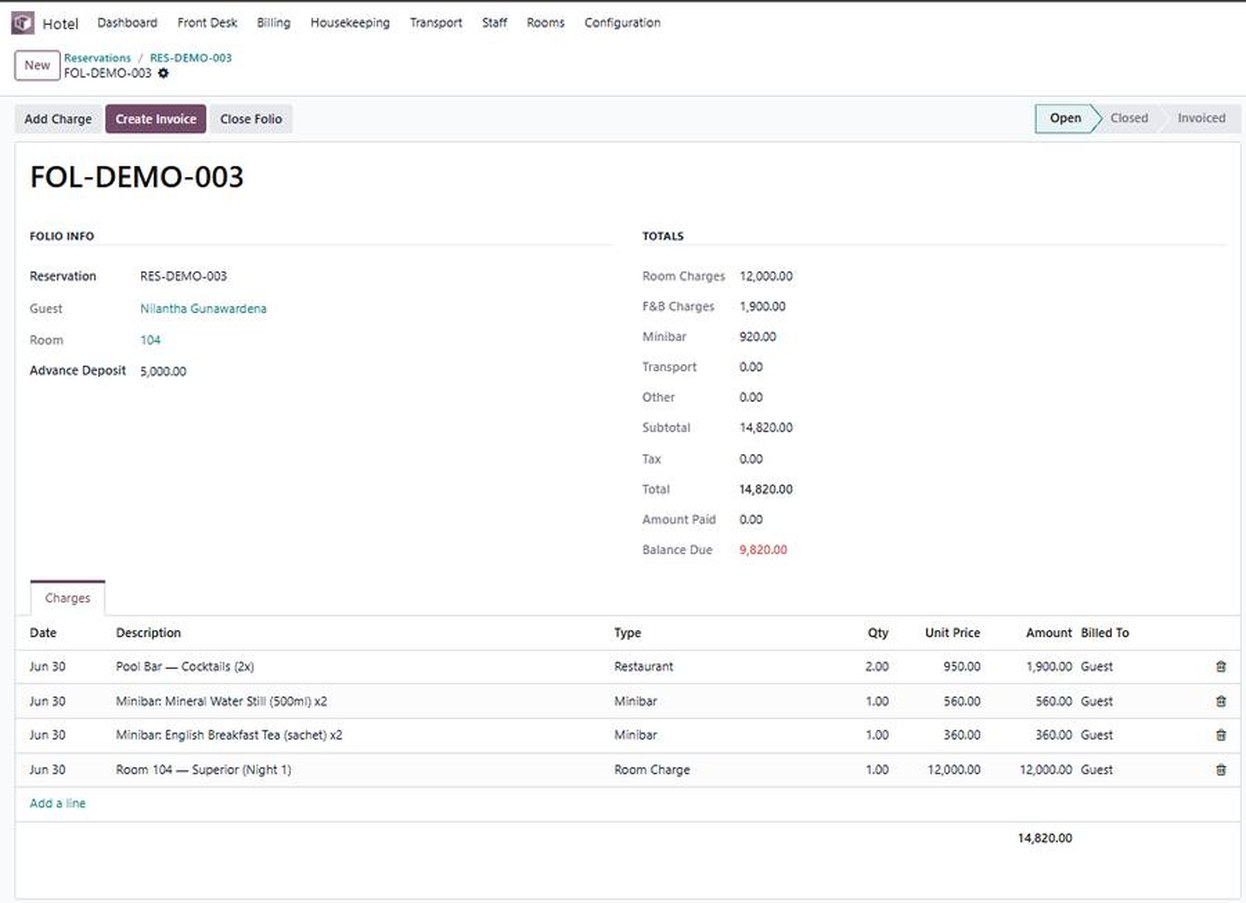Image resolution: width=1246 pixels, height=903 pixels.
Task: Edit the Advance Deposit 5,000.00 field
Action: (x=163, y=371)
